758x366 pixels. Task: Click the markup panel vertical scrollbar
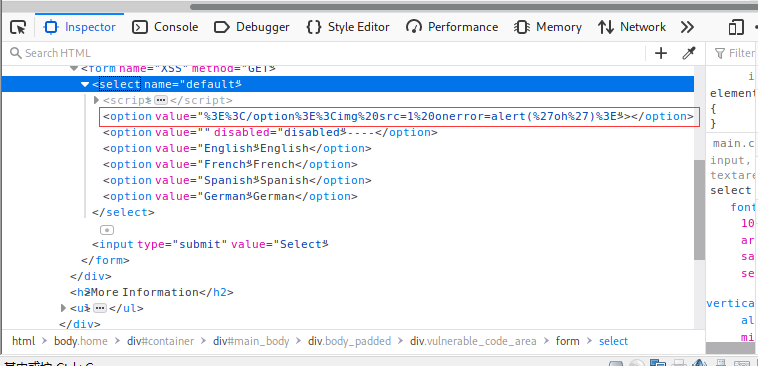tap(699, 210)
